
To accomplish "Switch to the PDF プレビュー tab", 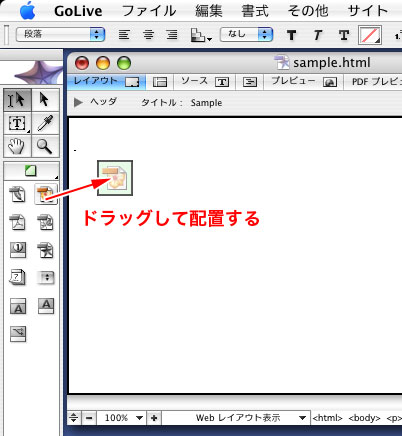I will 373,82.
